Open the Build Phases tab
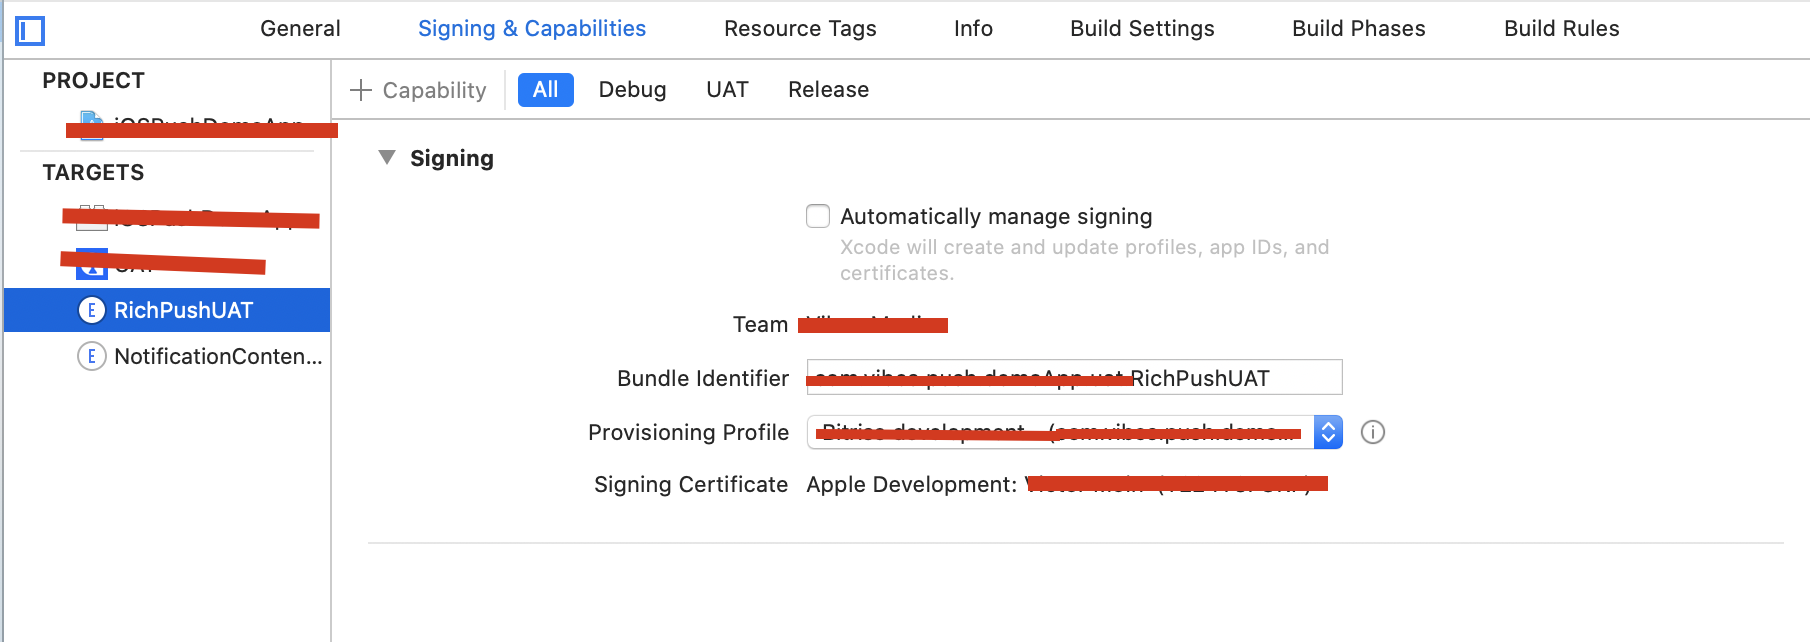The image size is (1810, 642). pos(1359,28)
